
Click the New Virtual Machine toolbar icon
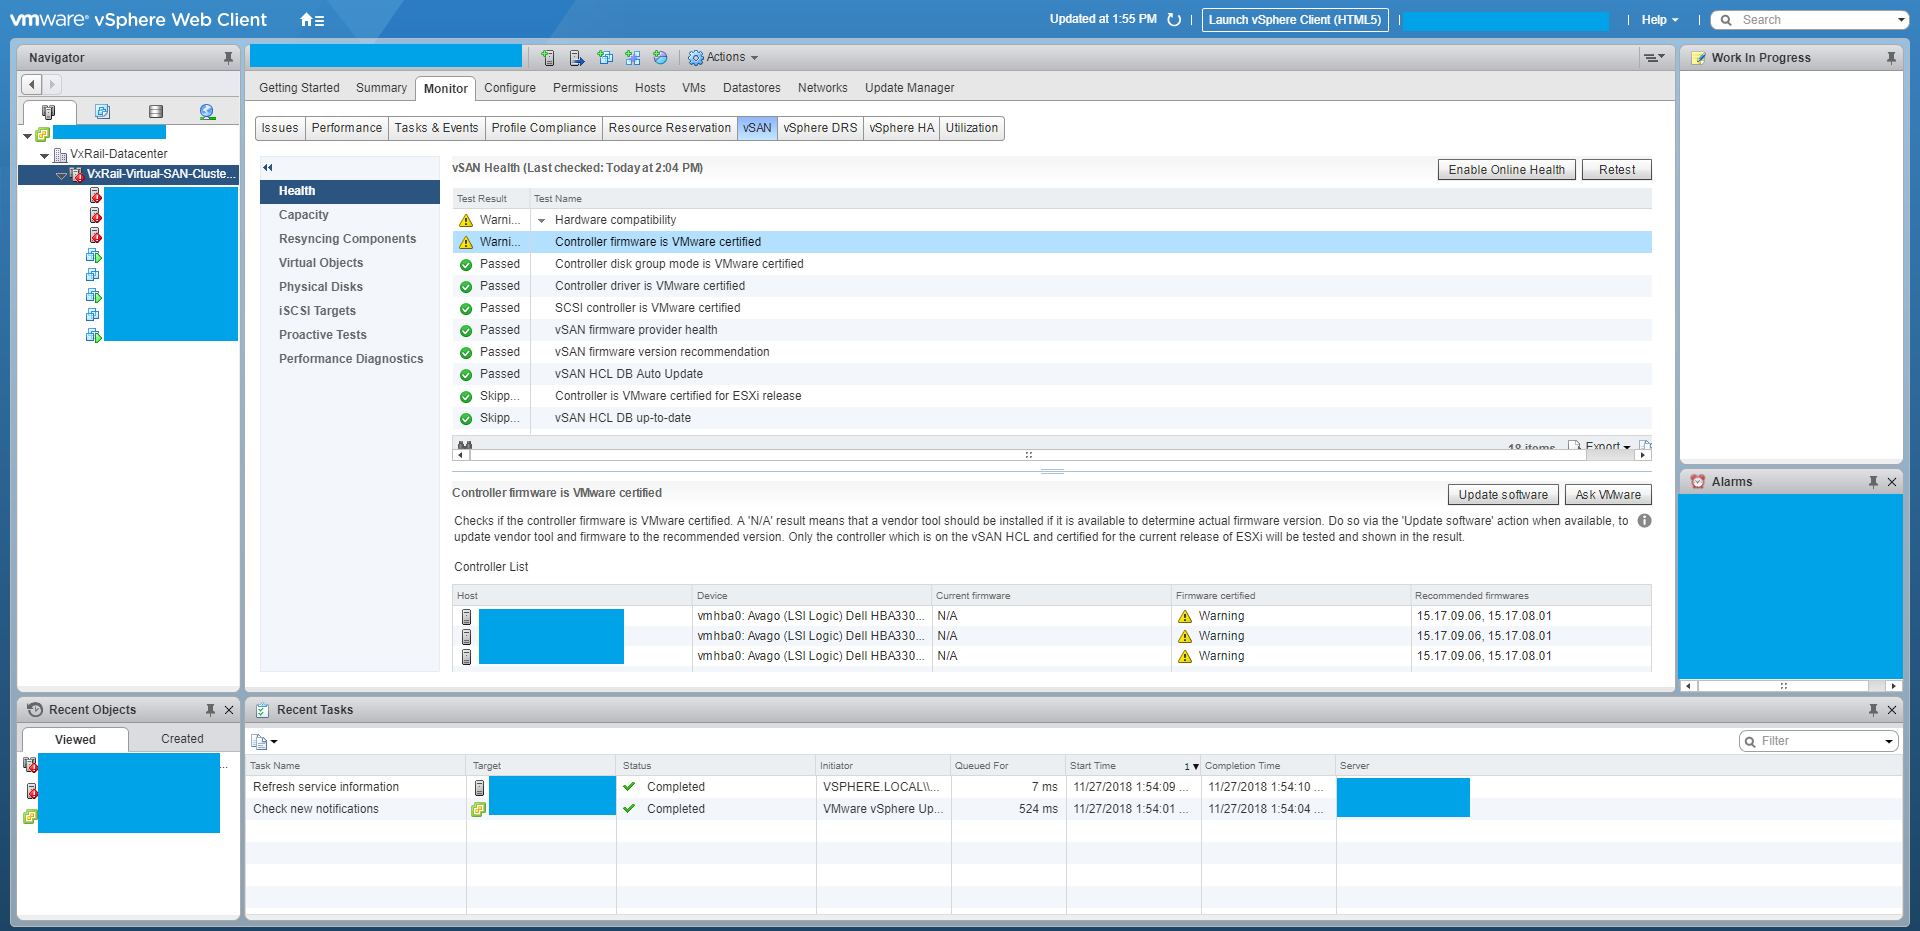(605, 57)
